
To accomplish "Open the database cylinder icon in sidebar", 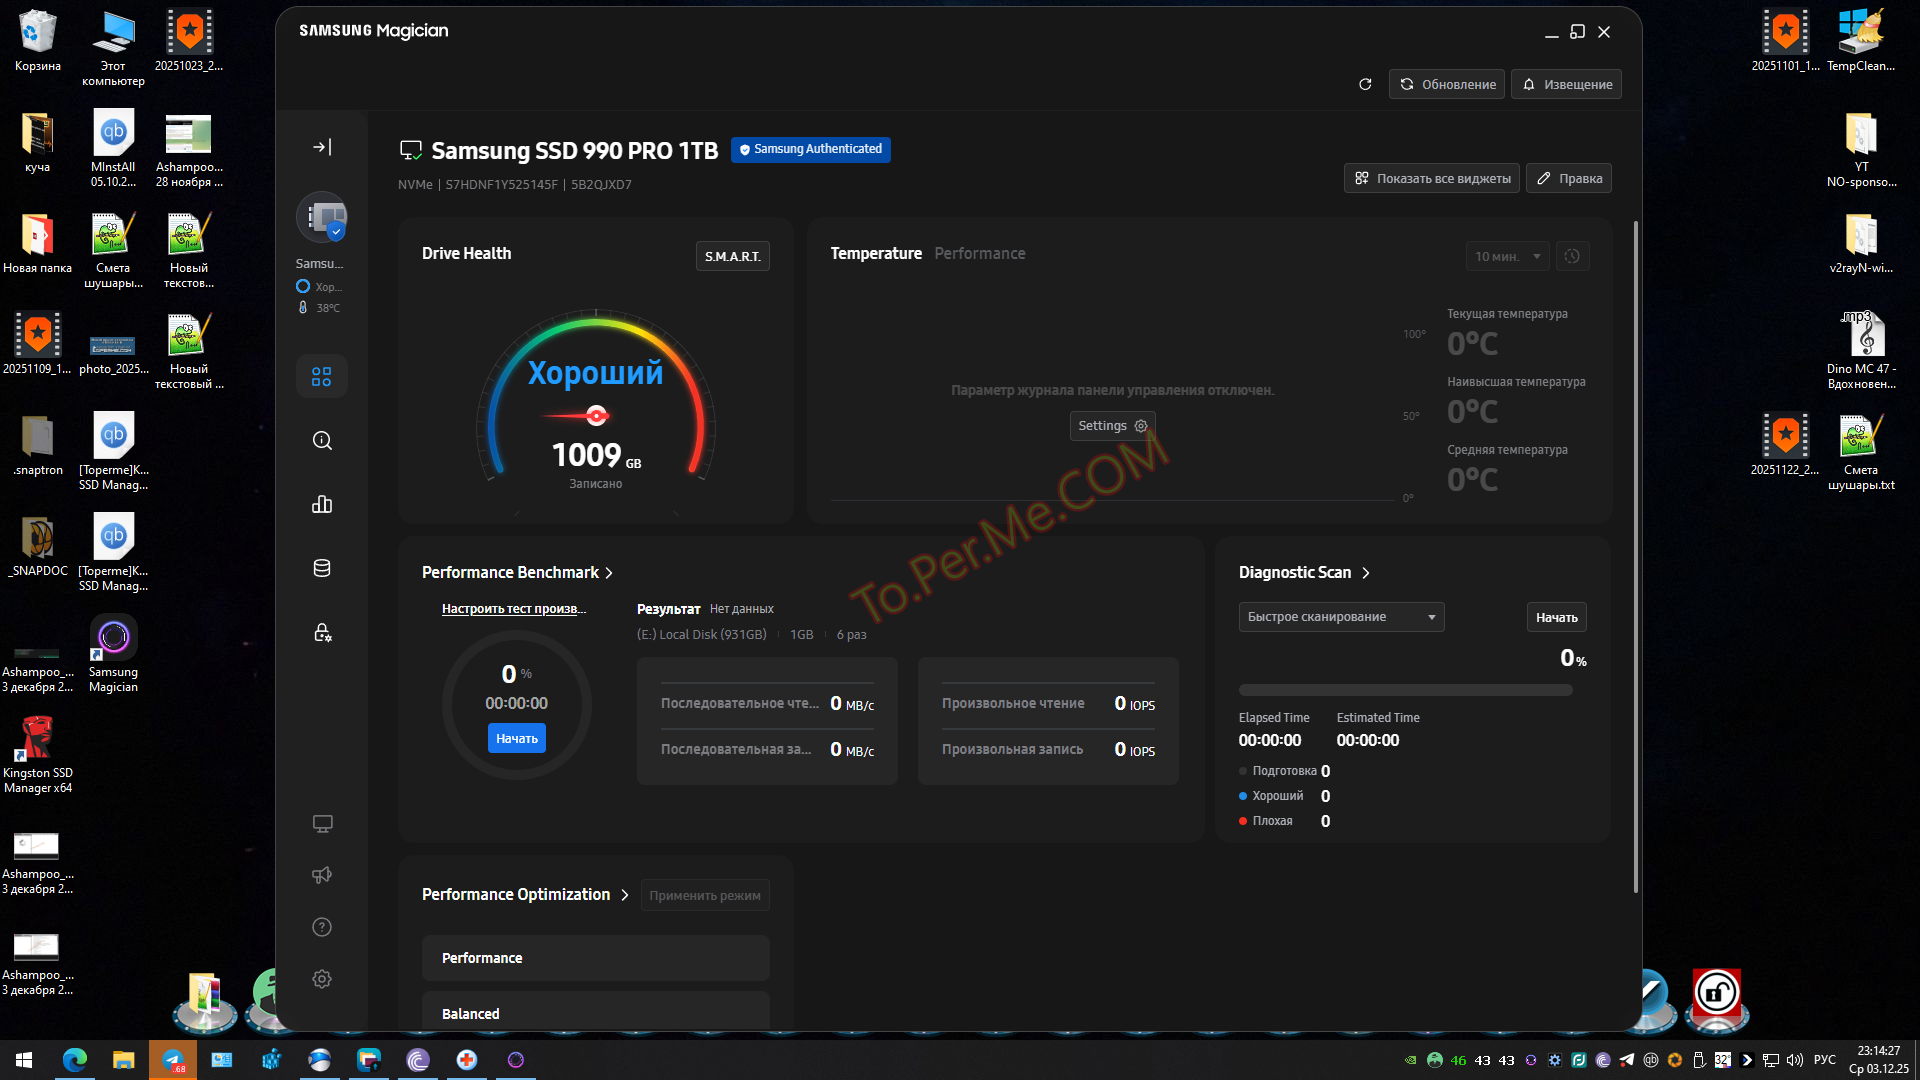I will tap(322, 569).
